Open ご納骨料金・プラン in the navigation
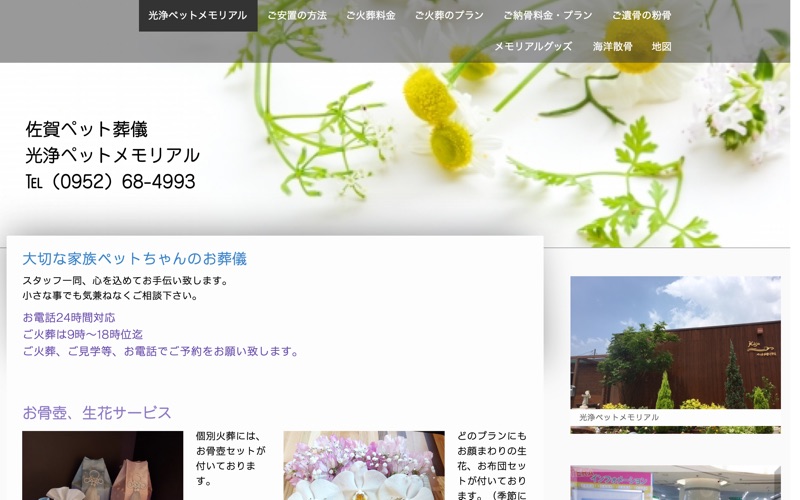Screen dimensions: 800x500 (548, 15)
